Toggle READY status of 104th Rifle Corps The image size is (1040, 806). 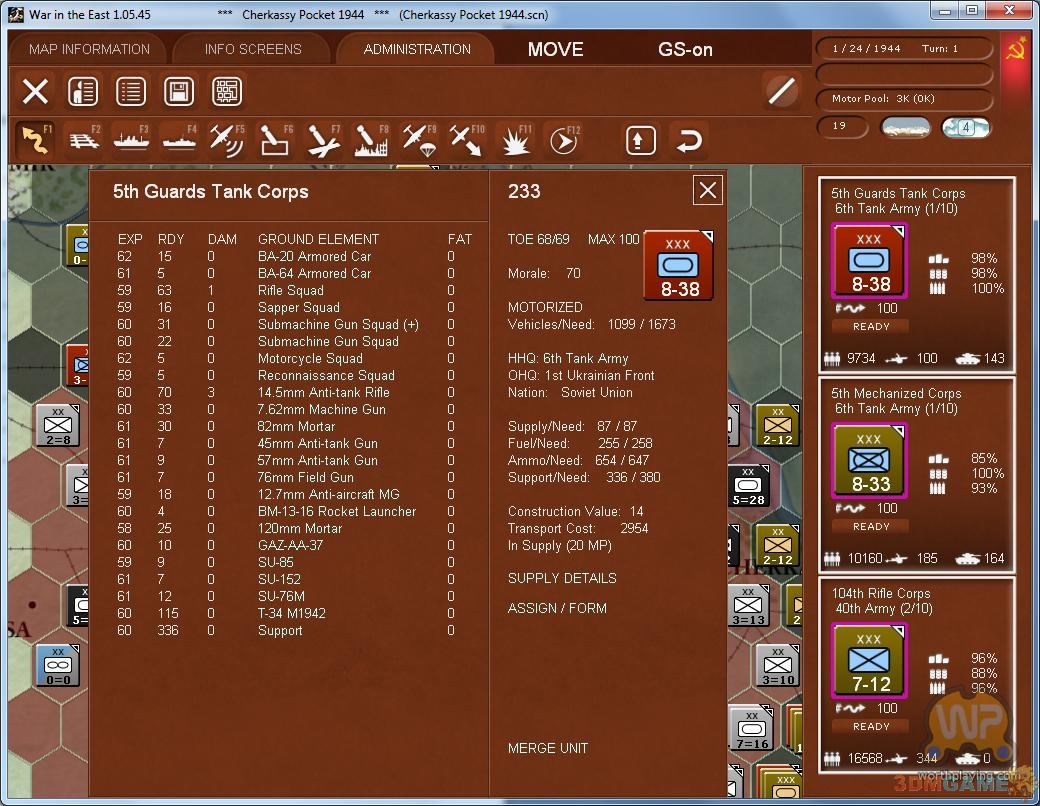click(871, 727)
